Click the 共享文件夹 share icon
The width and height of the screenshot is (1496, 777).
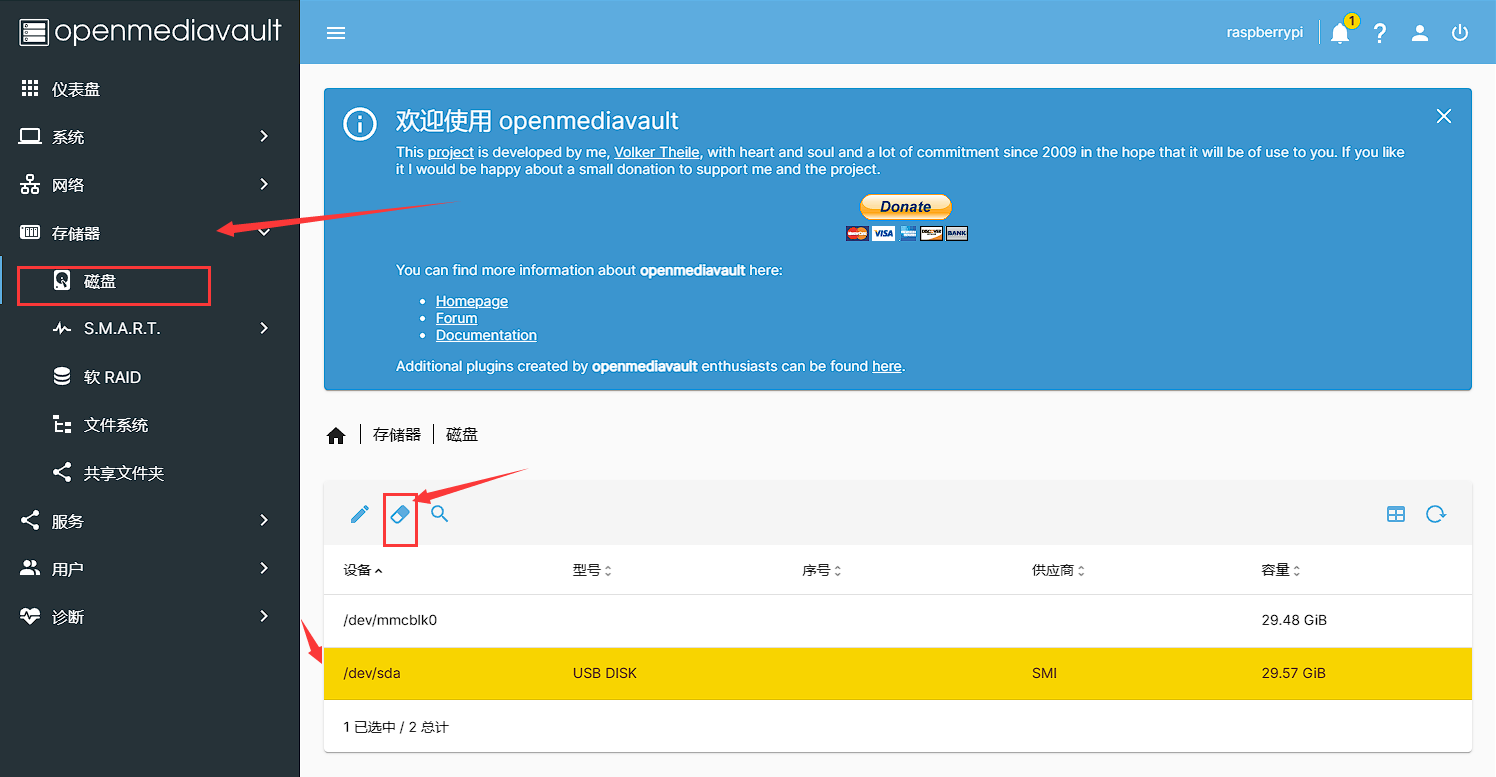[x=62, y=472]
